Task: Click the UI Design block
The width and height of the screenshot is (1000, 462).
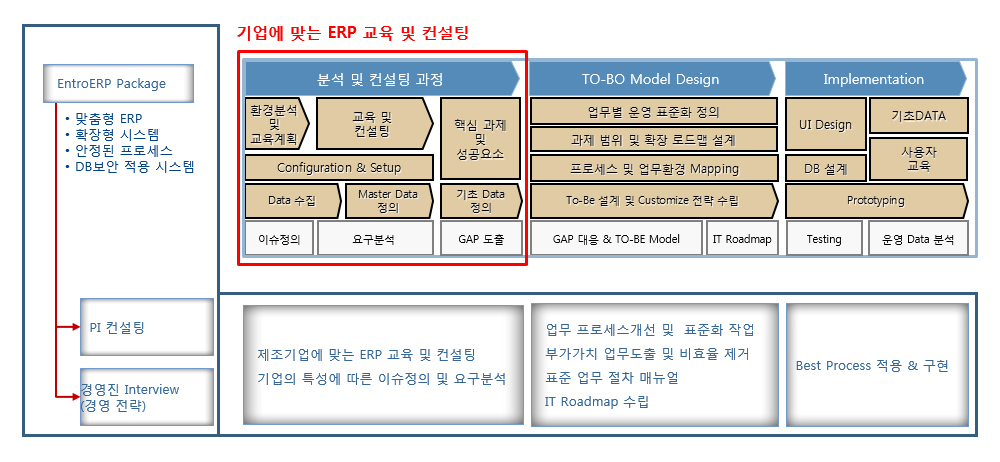Action: pos(825,124)
